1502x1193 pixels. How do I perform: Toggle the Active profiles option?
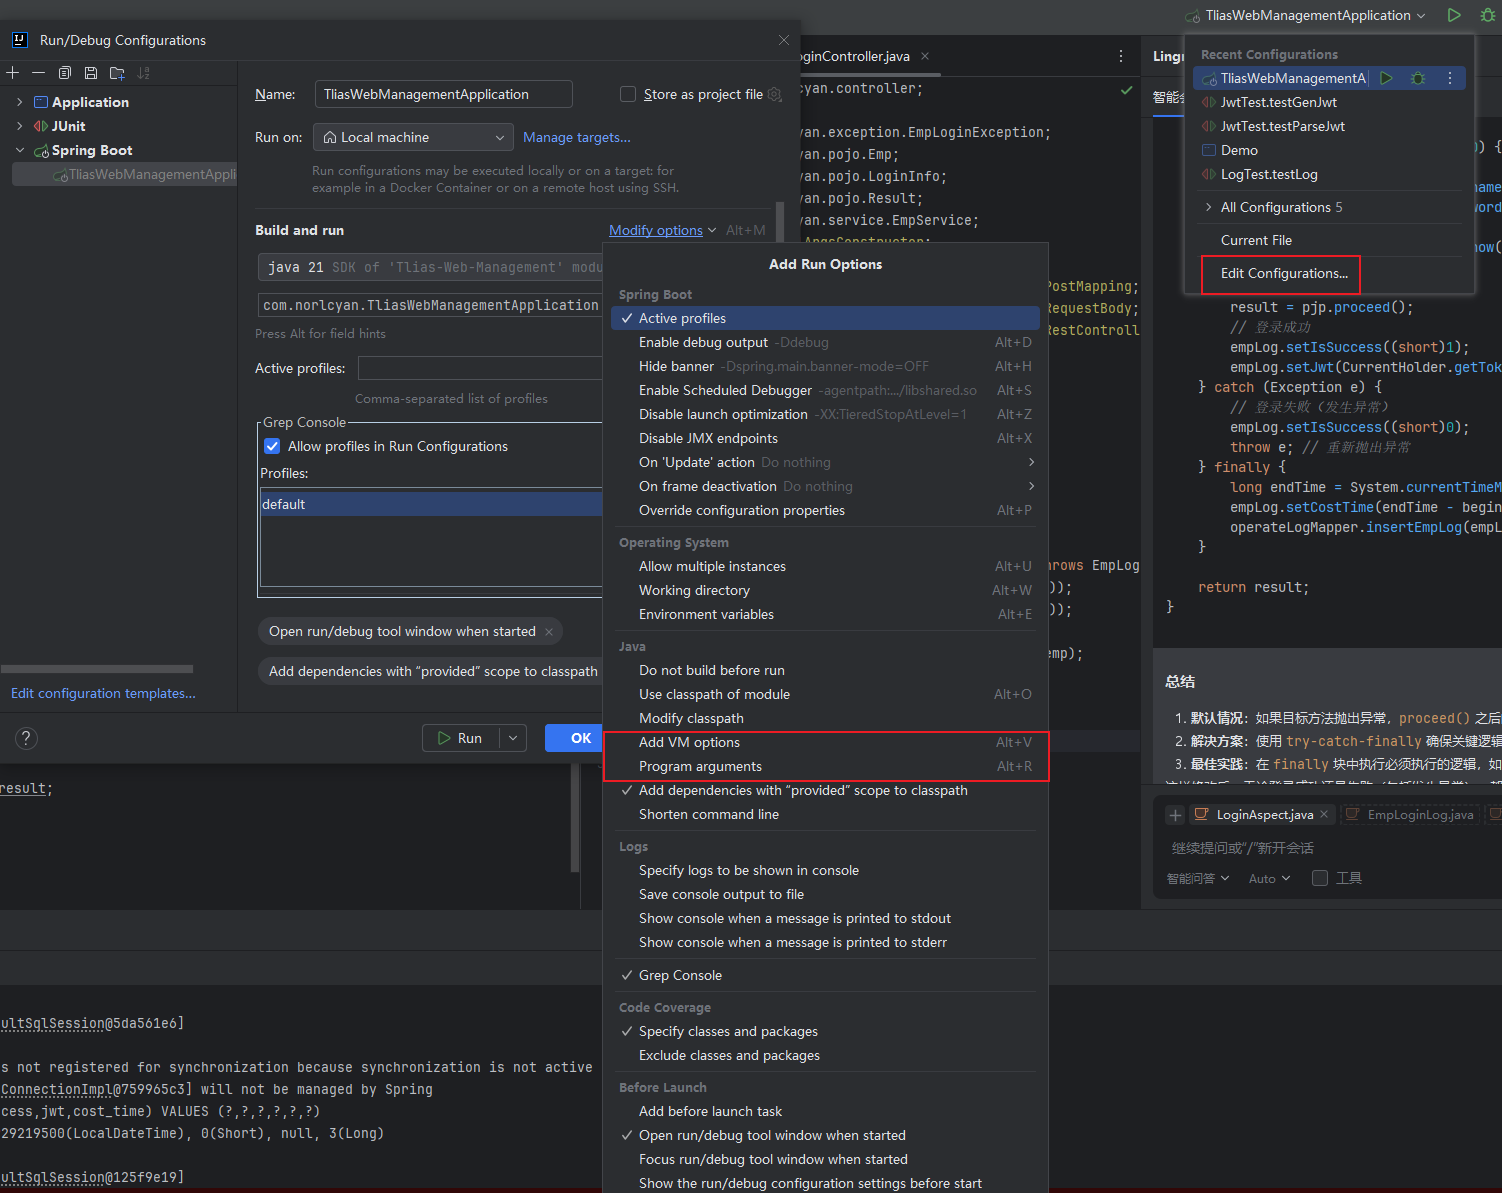coord(825,318)
